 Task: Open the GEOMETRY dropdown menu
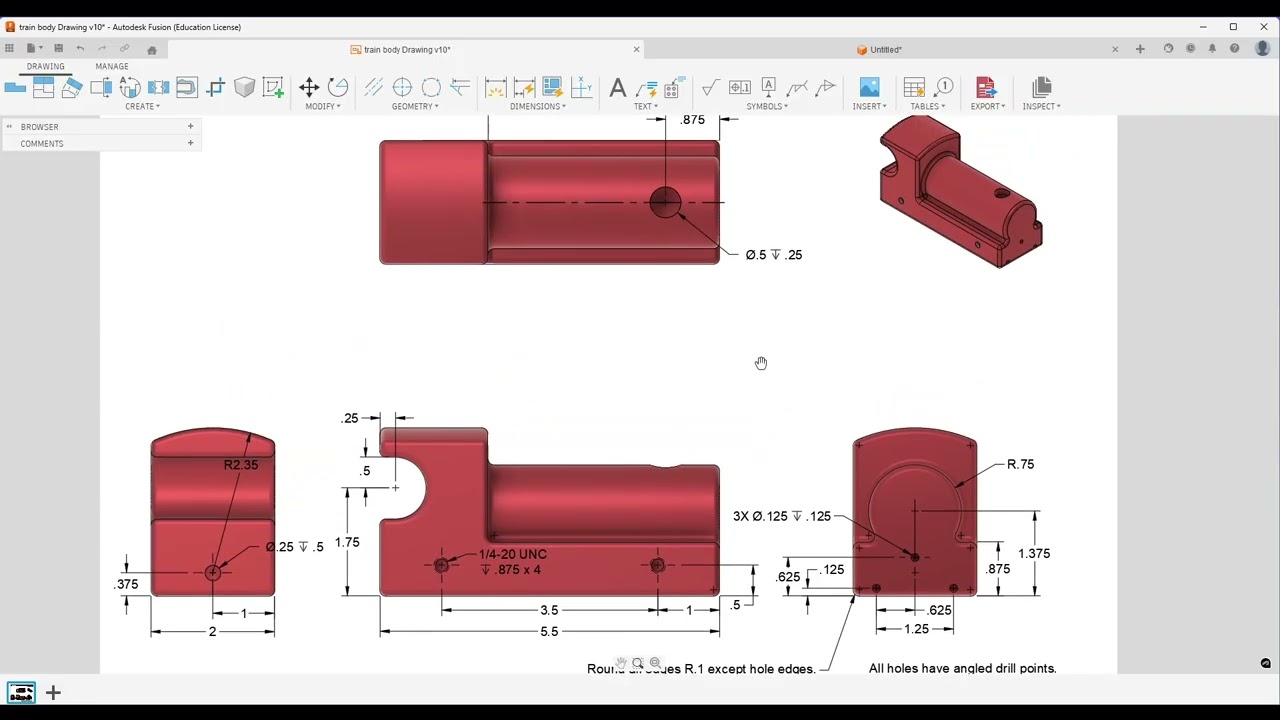[415, 106]
